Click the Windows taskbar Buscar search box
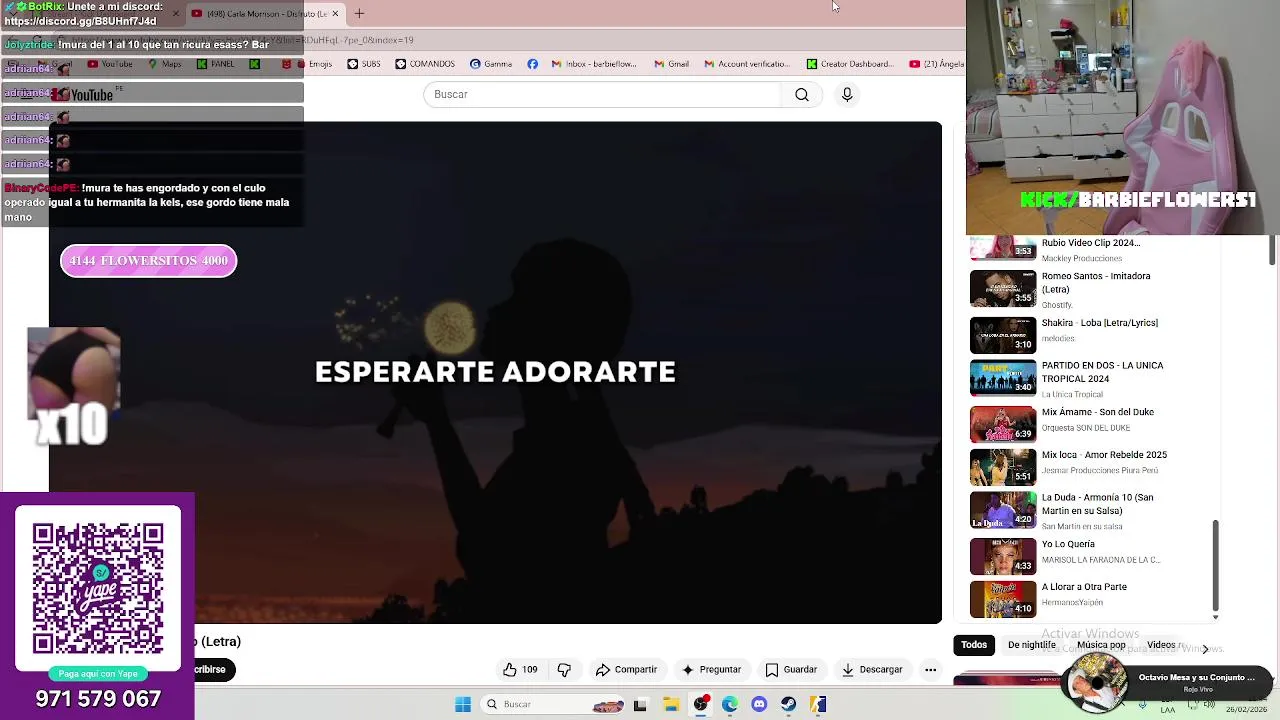 [552, 705]
